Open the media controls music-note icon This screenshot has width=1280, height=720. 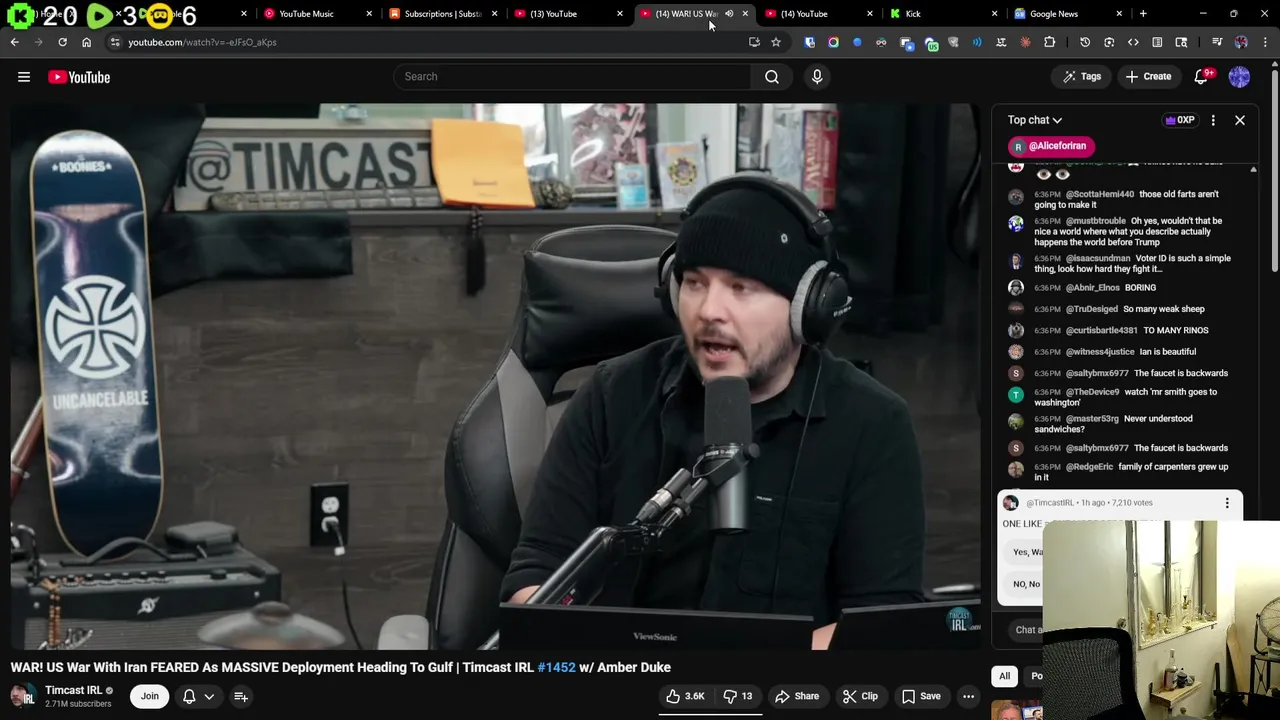click(1217, 42)
